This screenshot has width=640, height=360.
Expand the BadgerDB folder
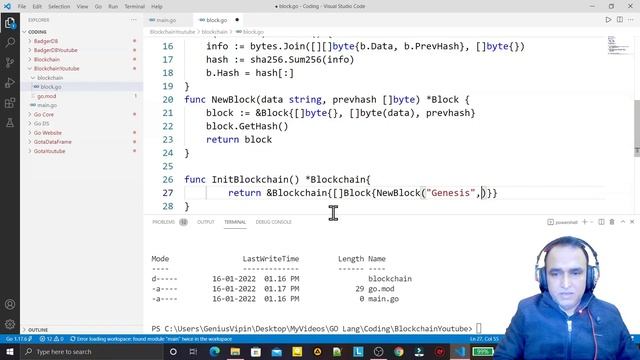pos(82,41)
